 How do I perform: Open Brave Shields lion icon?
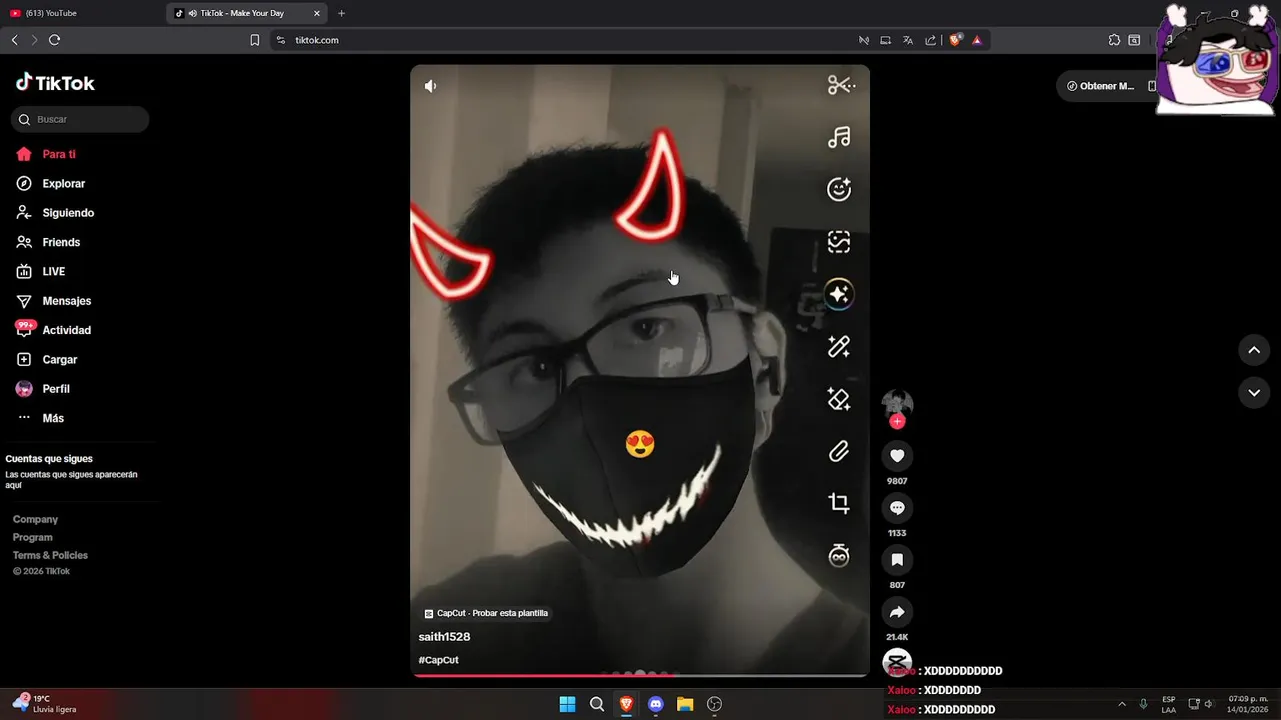coord(955,40)
